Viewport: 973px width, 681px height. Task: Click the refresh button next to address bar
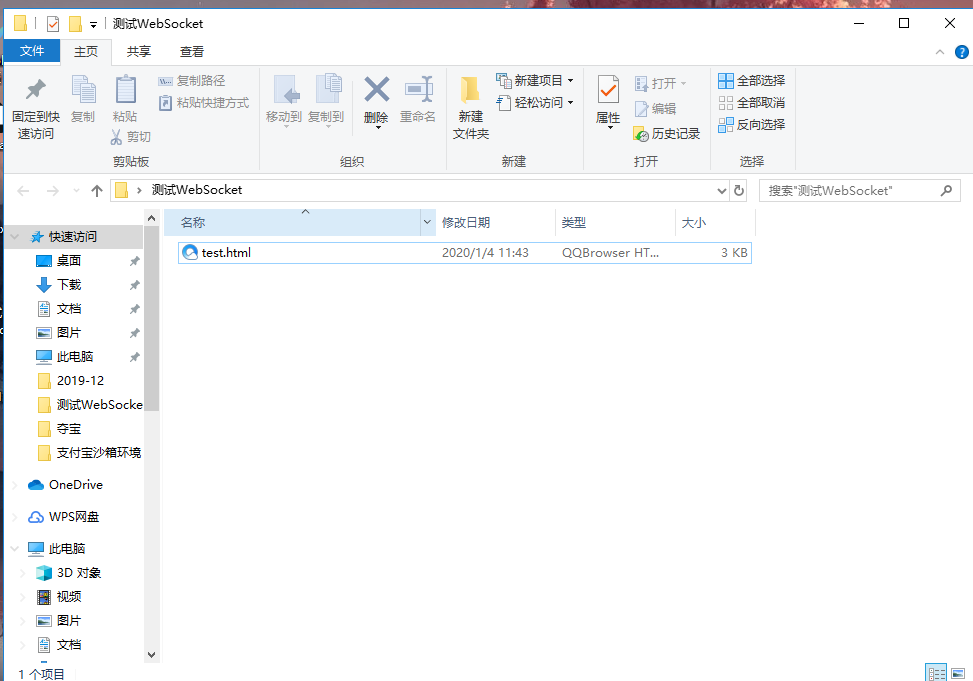[x=738, y=190]
